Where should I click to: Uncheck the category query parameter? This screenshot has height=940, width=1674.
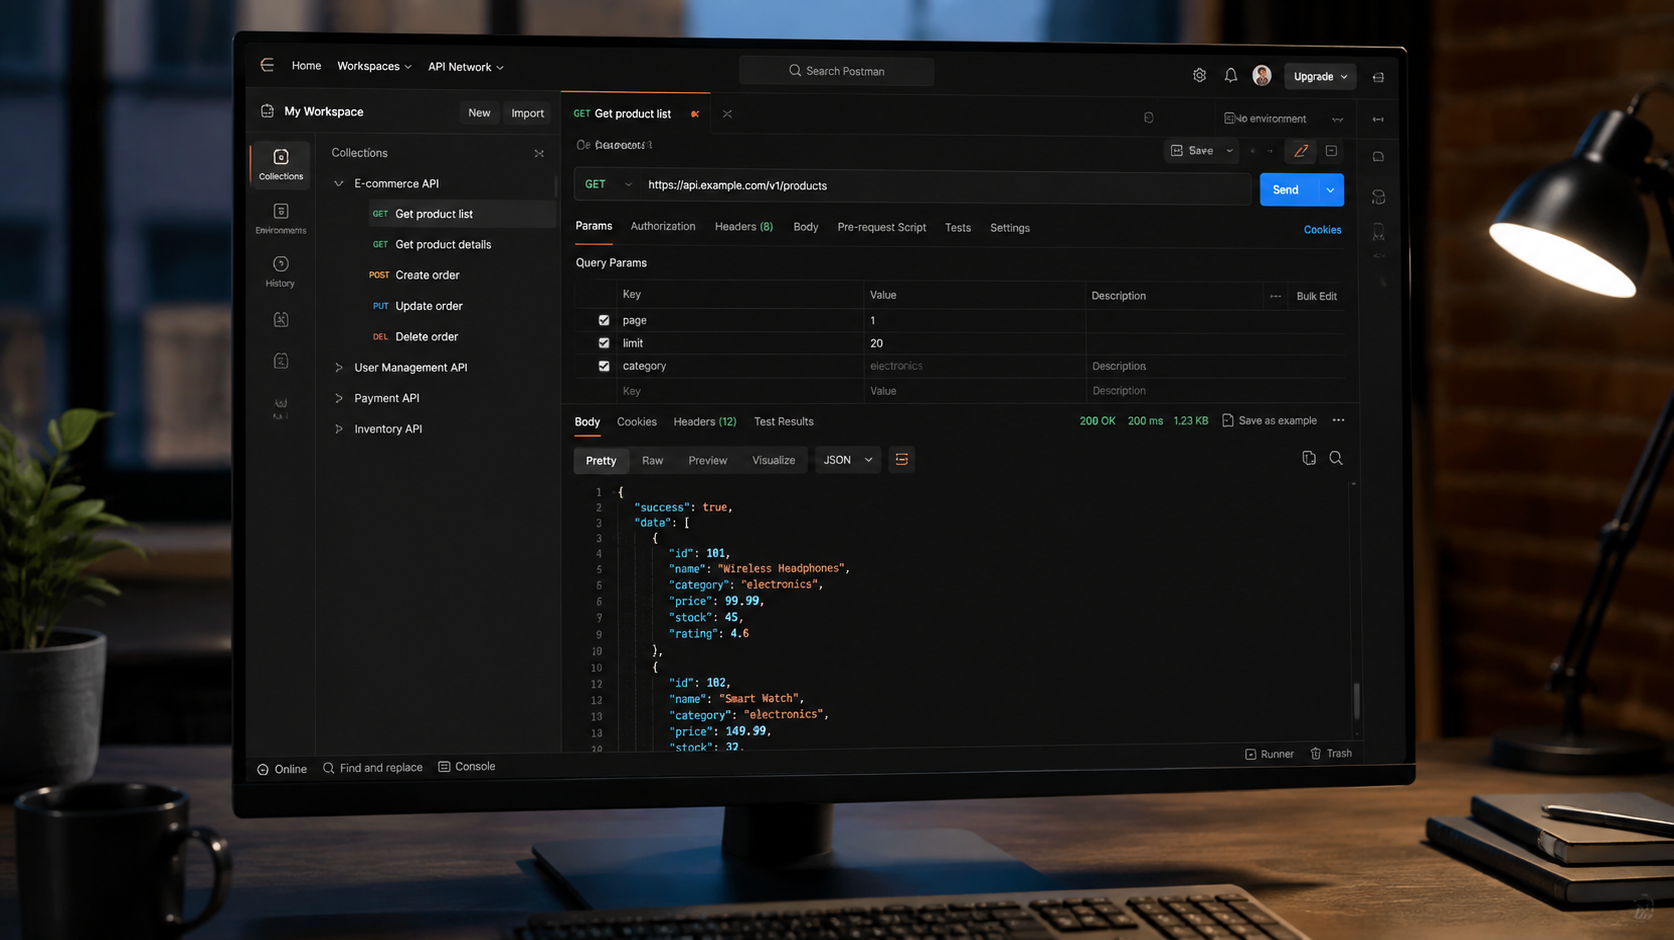pyautogui.click(x=604, y=366)
